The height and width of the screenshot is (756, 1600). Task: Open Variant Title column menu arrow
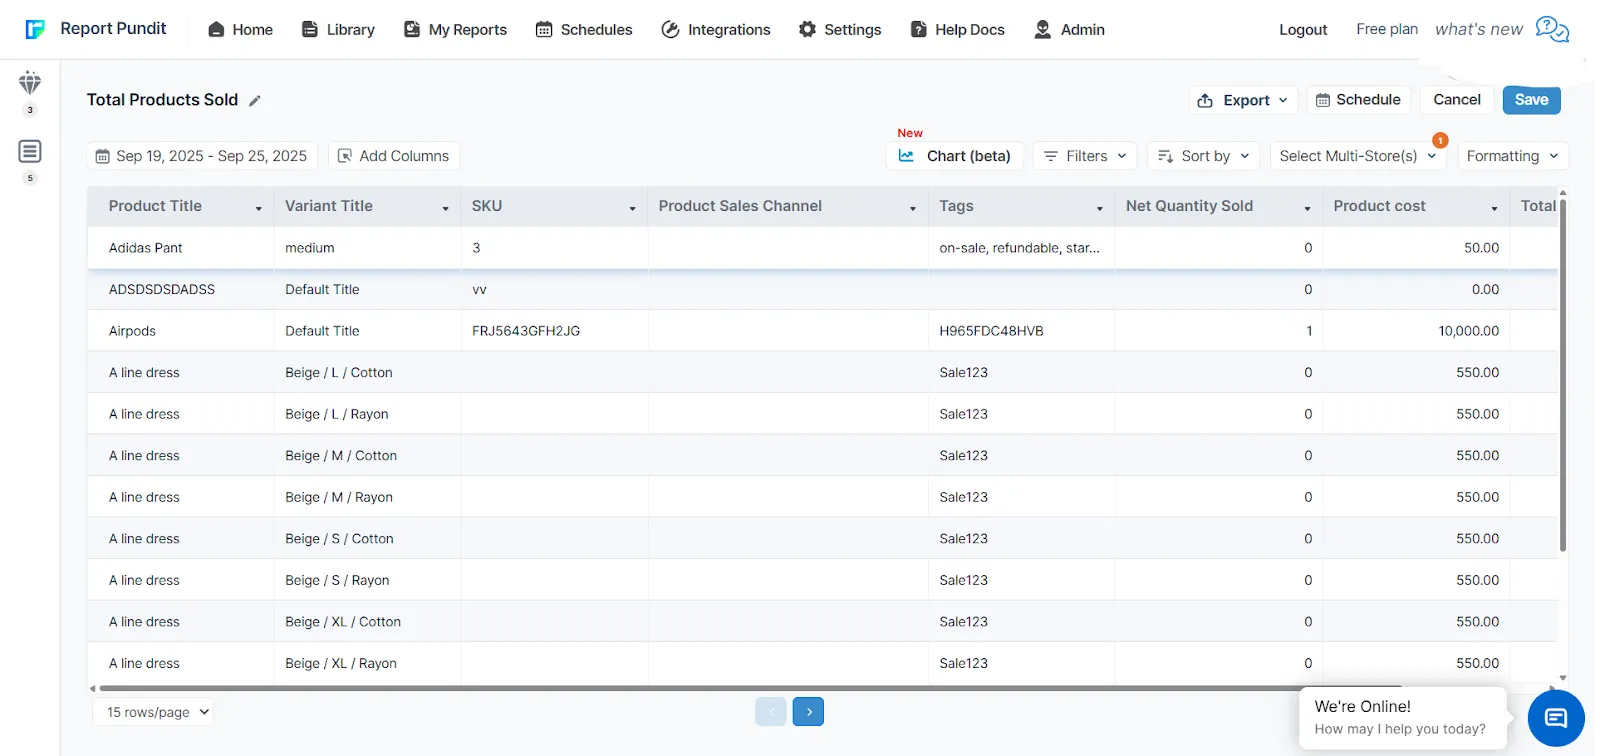coord(446,208)
